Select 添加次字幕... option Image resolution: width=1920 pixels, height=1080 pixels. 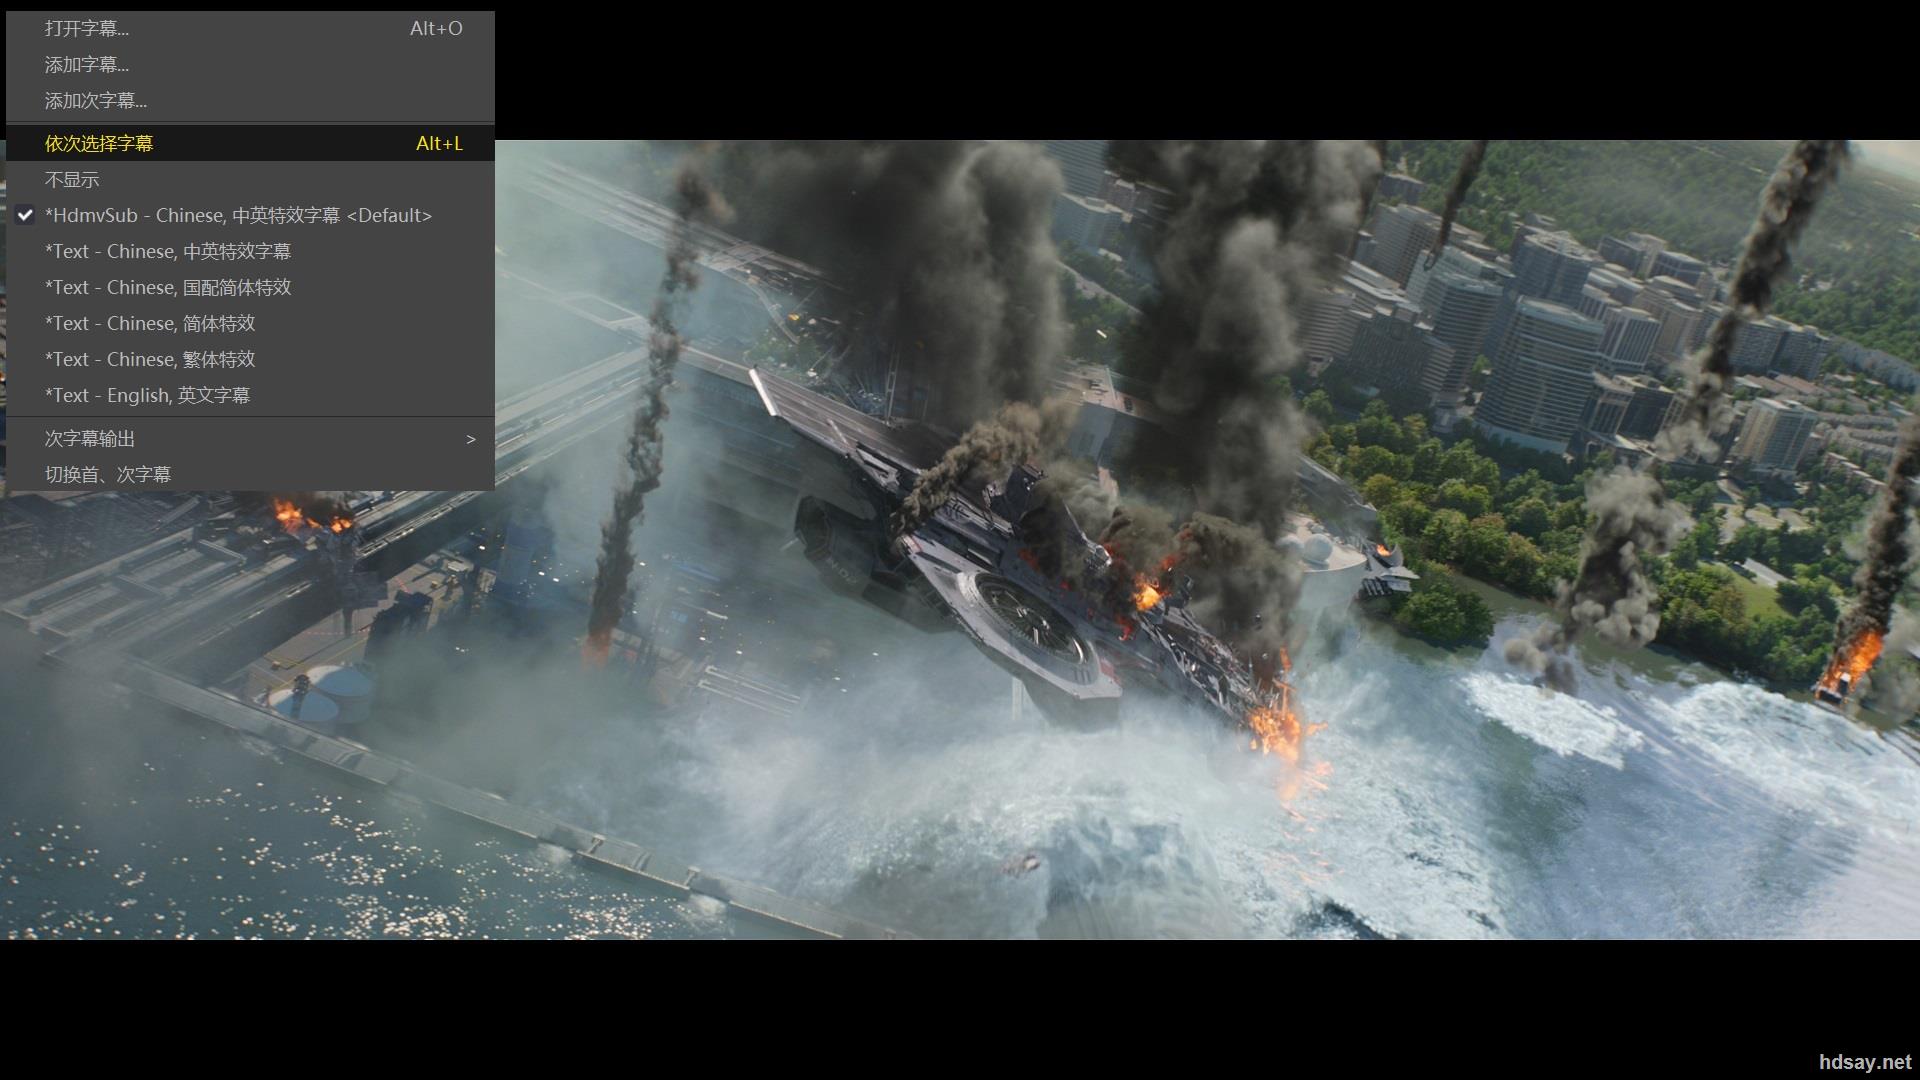click(96, 101)
